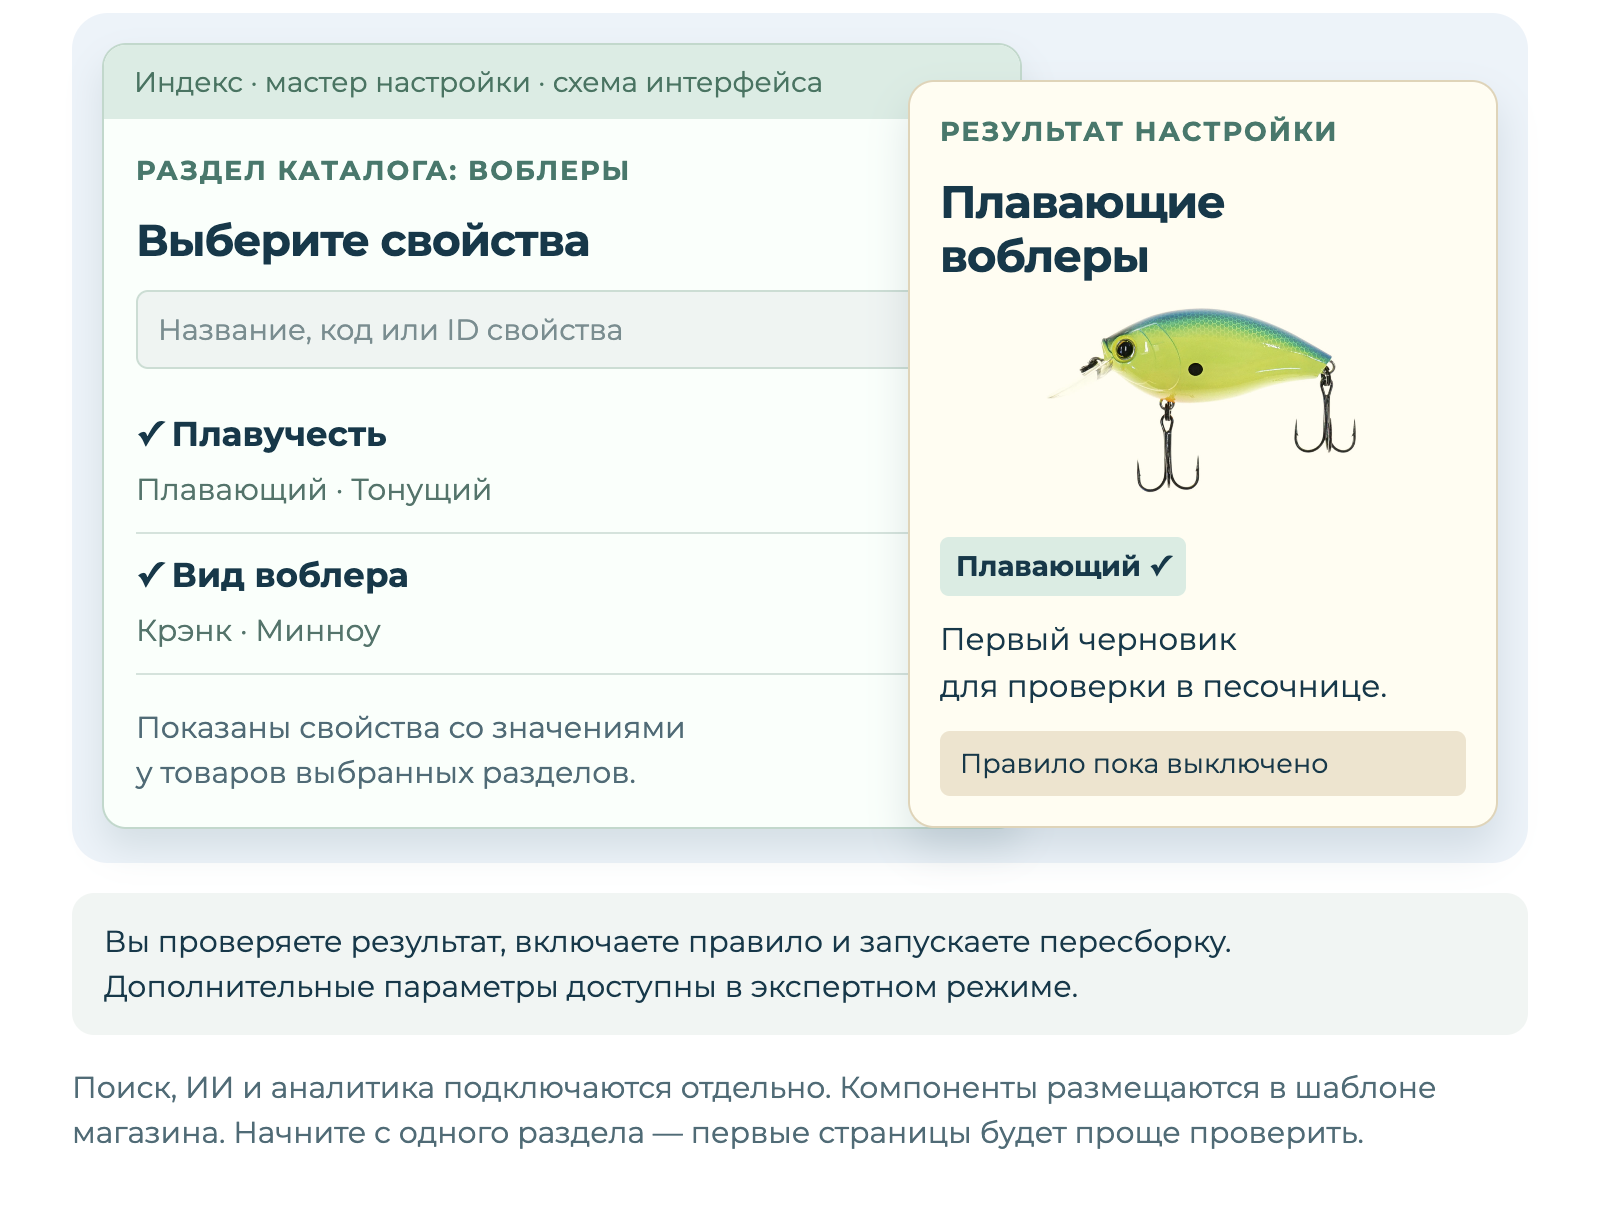Click the «Раздел каталога: Воблеры» label
The height and width of the screenshot is (1220, 1600).
[383, 171]
